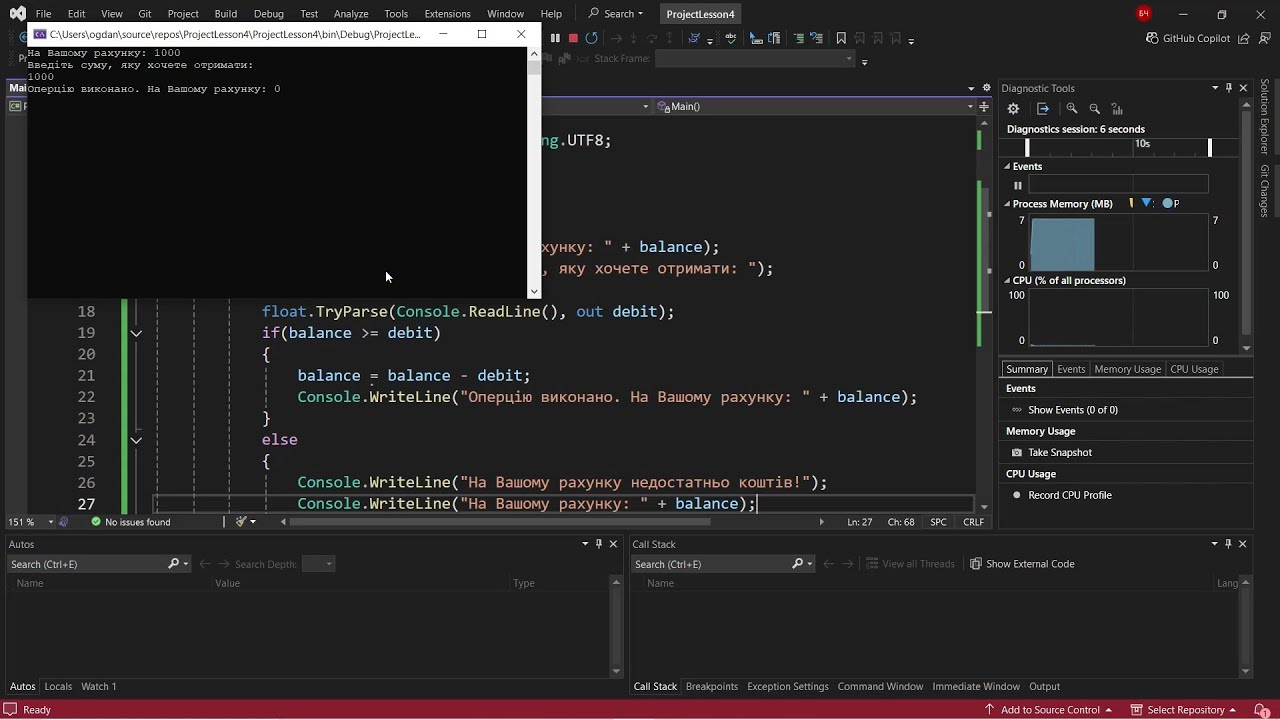Open the Stack Frame dropdown
Image resolution: width=1280 pixels, height=720 pixels.
pyautogui.click(x=849, y=58)
